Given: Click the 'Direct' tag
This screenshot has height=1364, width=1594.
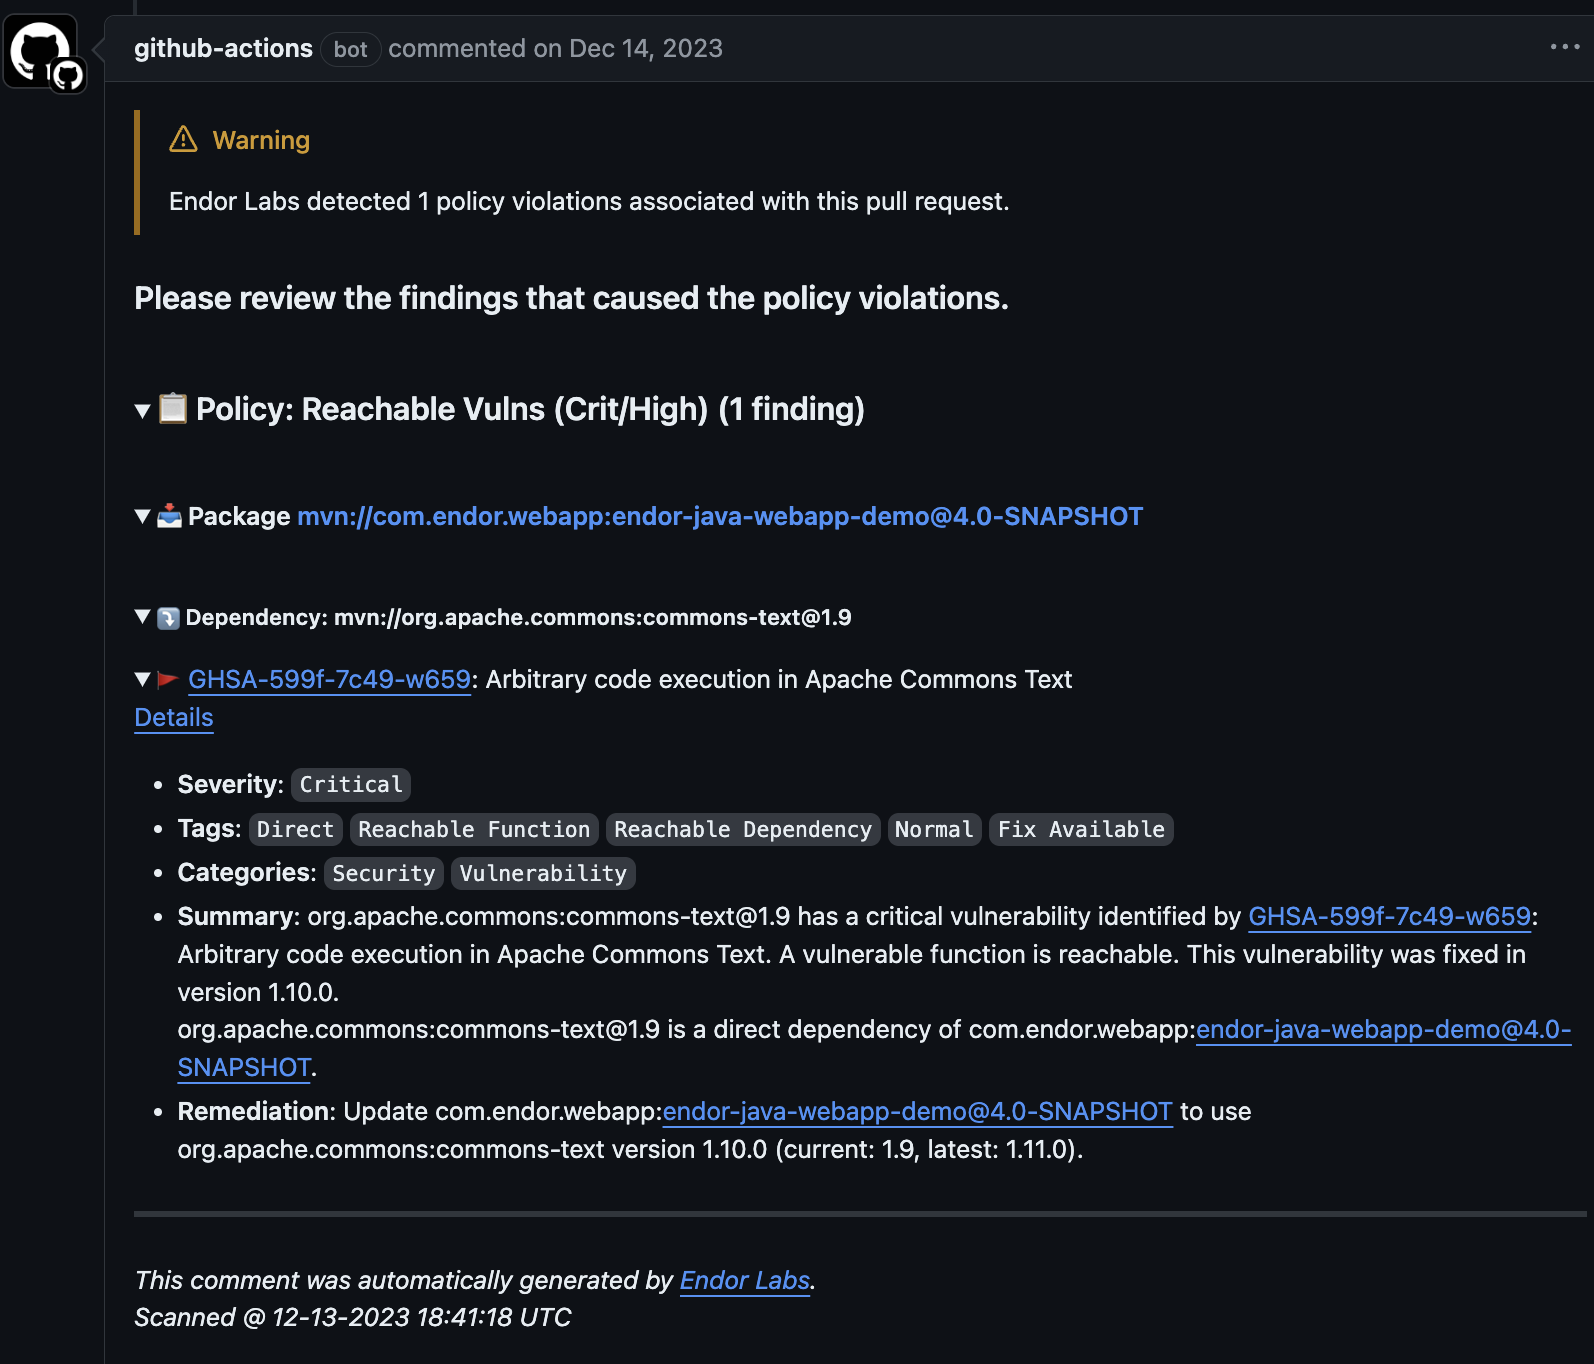Looking at the screenshot, I should [x=295, y=829].
